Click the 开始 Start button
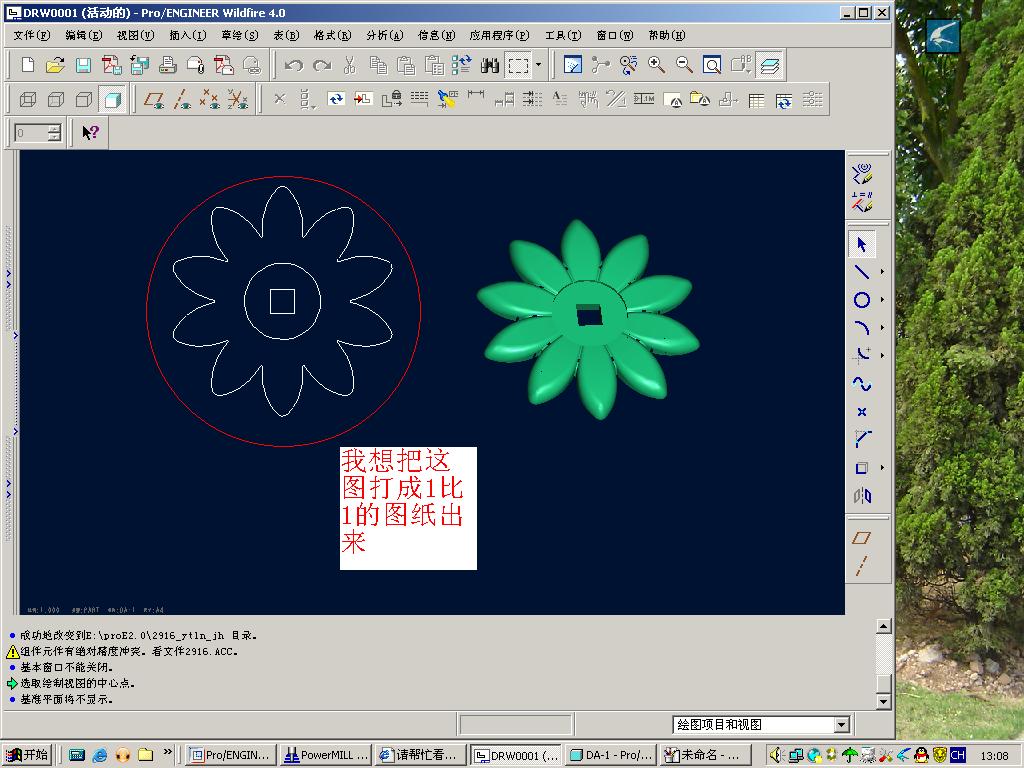1024x768 pixels. click(27, 754)
